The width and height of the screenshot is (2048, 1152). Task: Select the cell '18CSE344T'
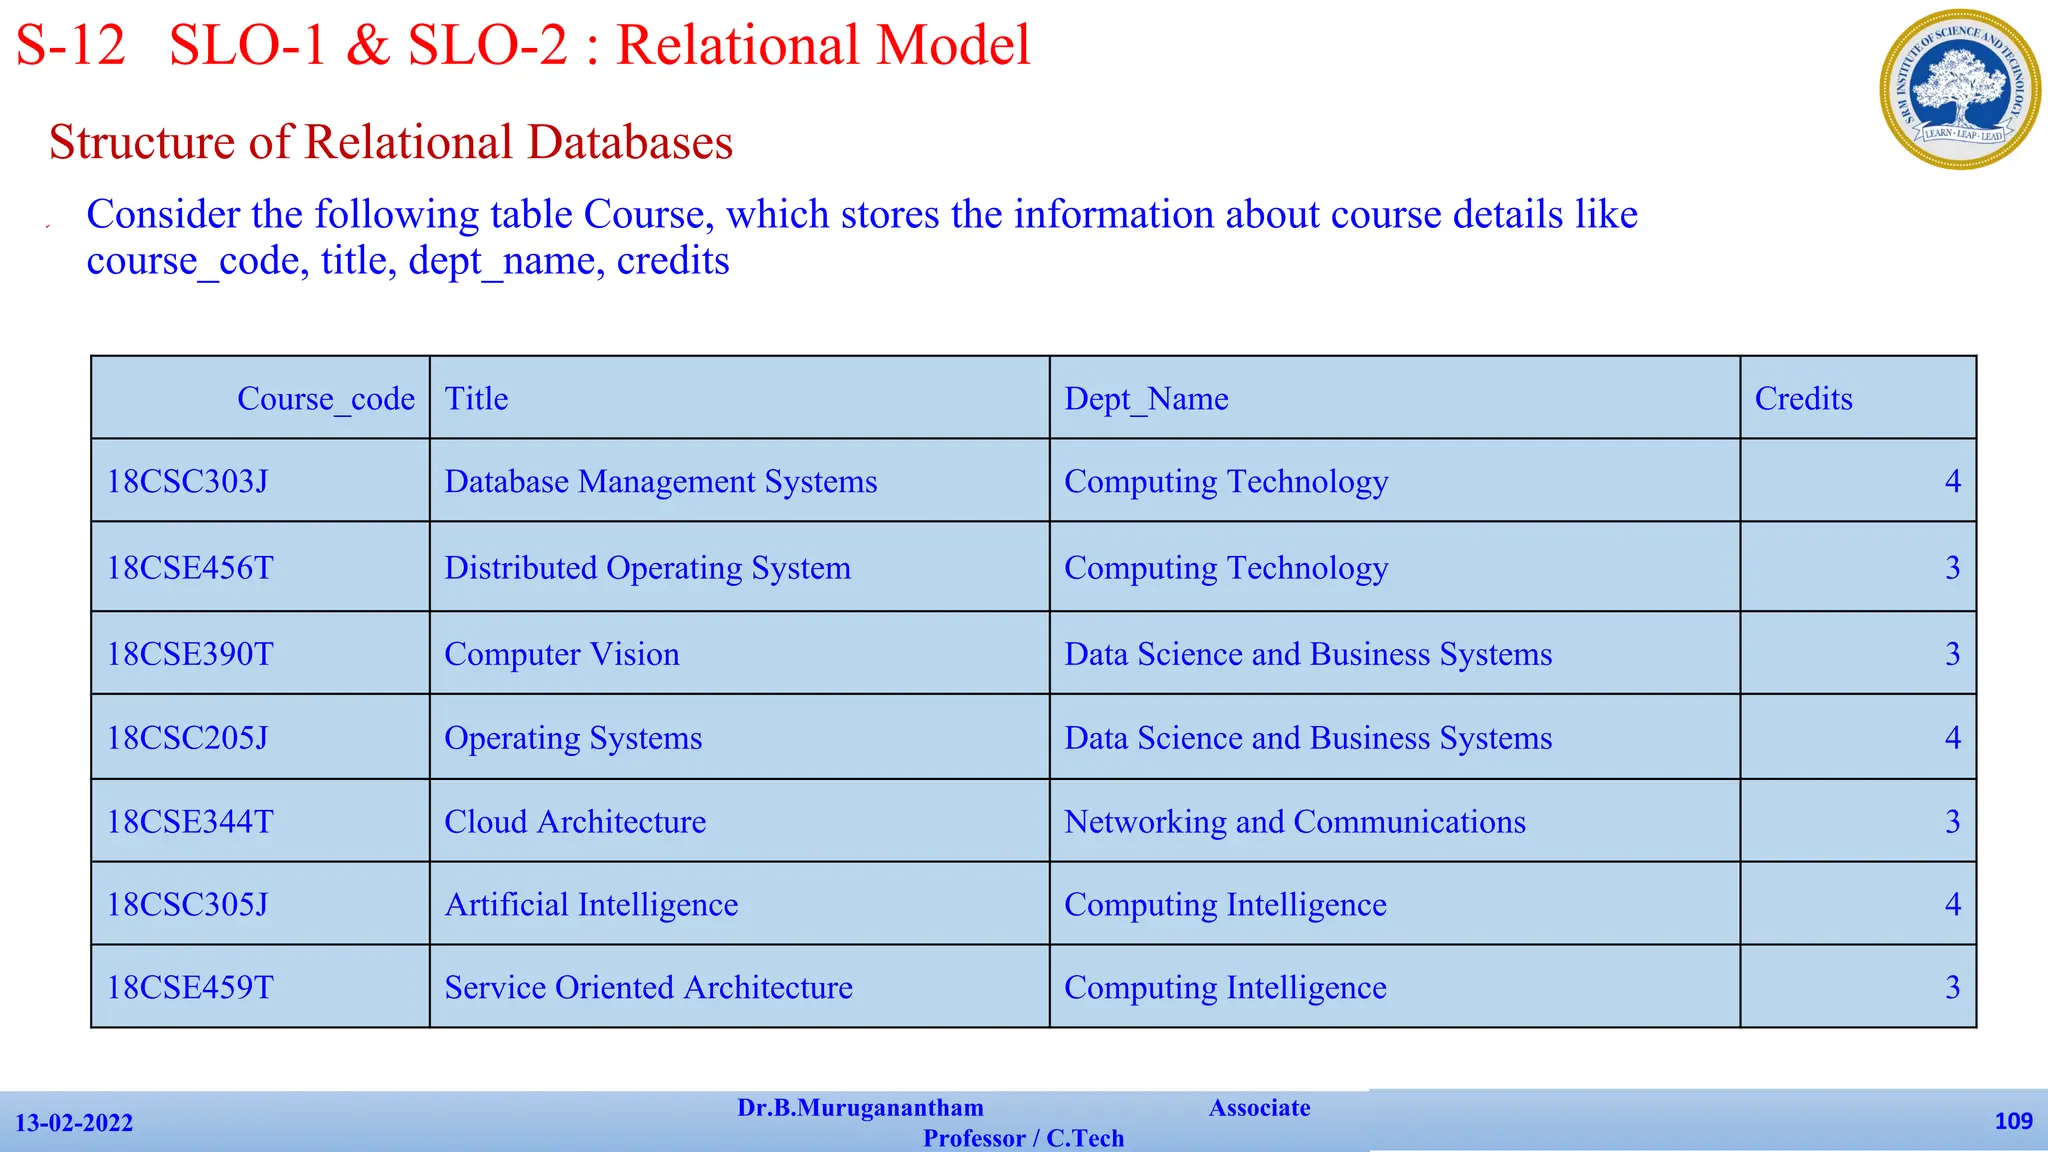point(260,821)
